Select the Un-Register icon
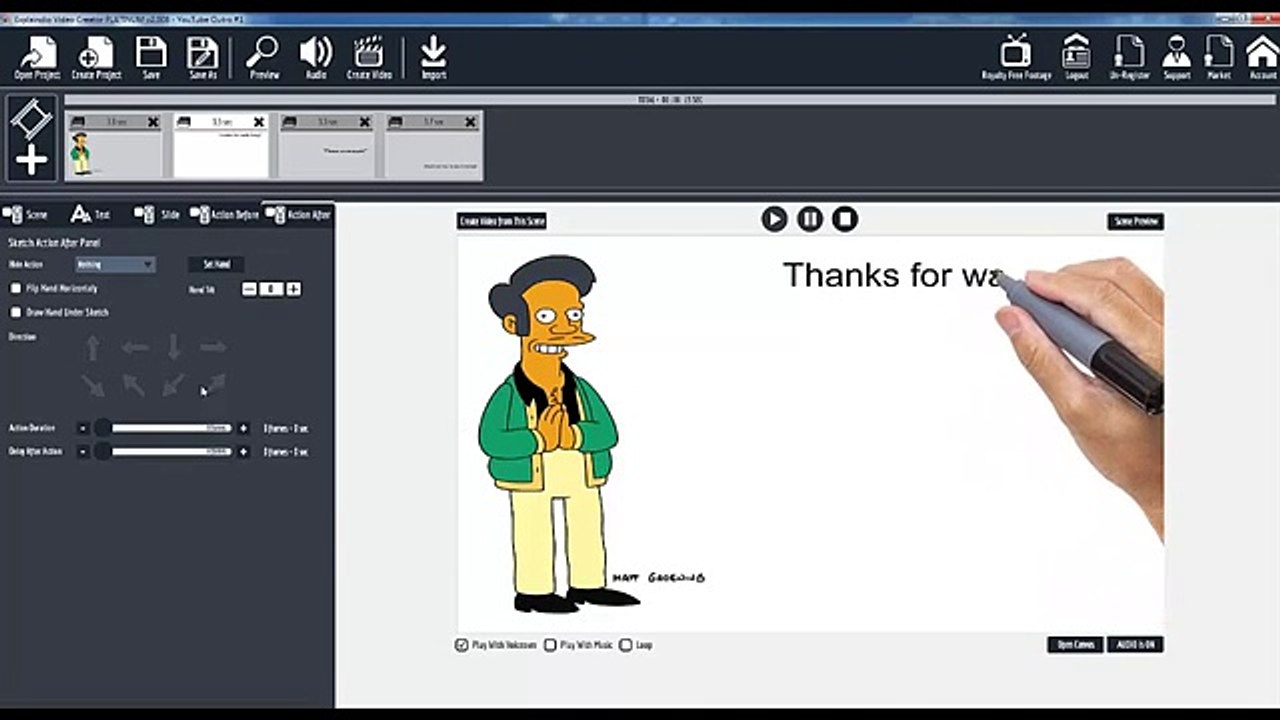Screen dimensions: 1280x720 (1129, 58)
